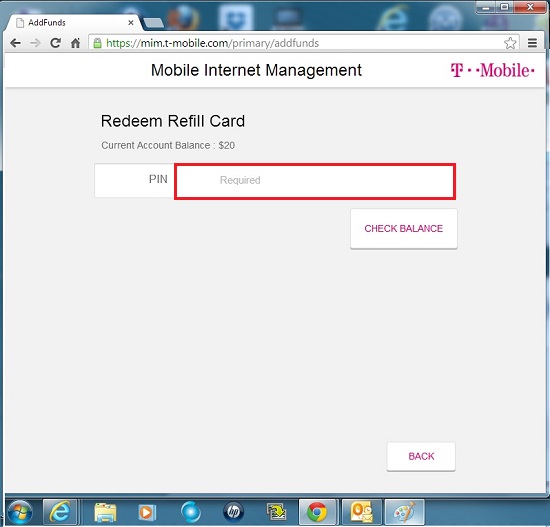This screenshot has width=550, height=527.
Task: Open the HP icon in taskbar
Action: (x=233, y=512)
